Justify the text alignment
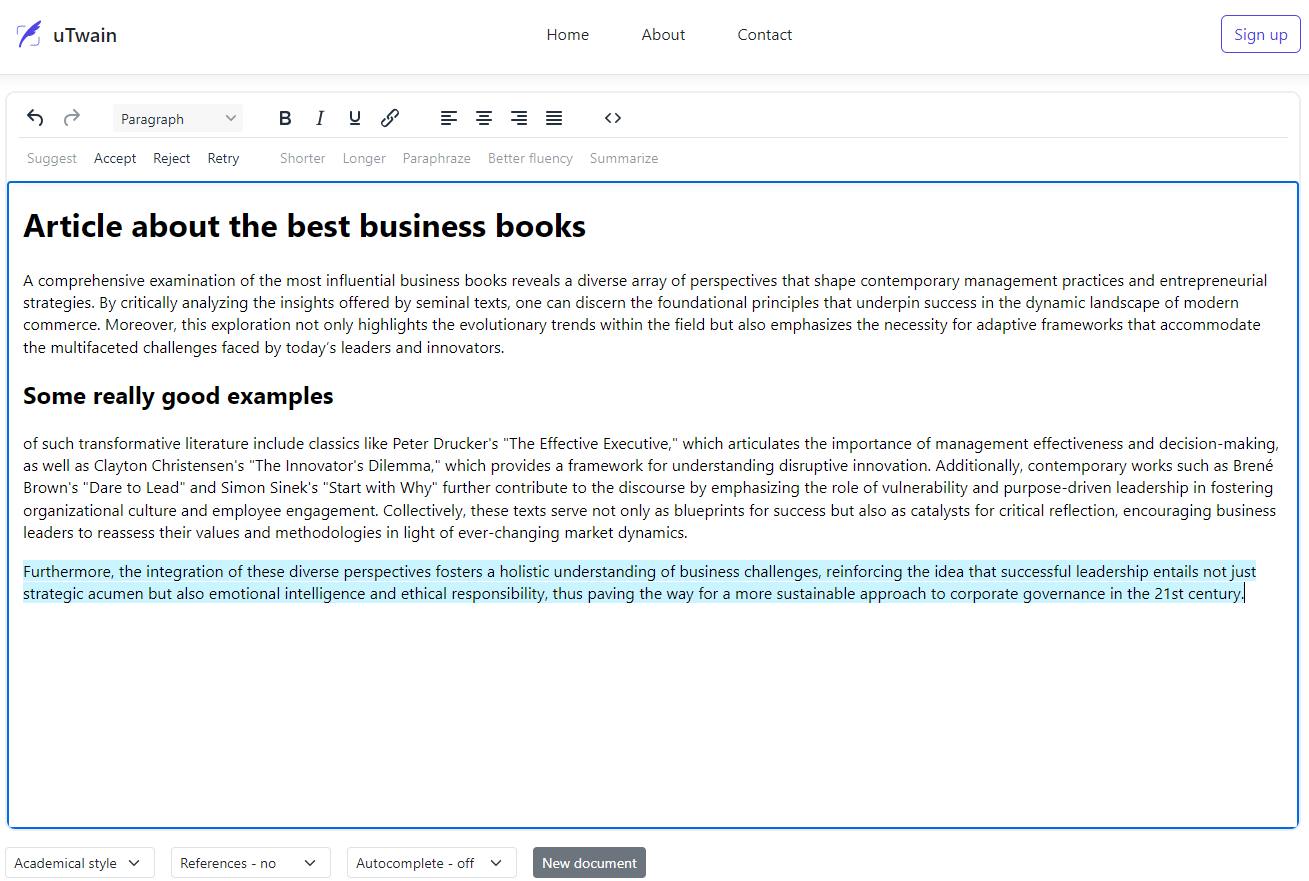Screen dimensions: 1309x881 pyautogui.click(x=554, y=118)
